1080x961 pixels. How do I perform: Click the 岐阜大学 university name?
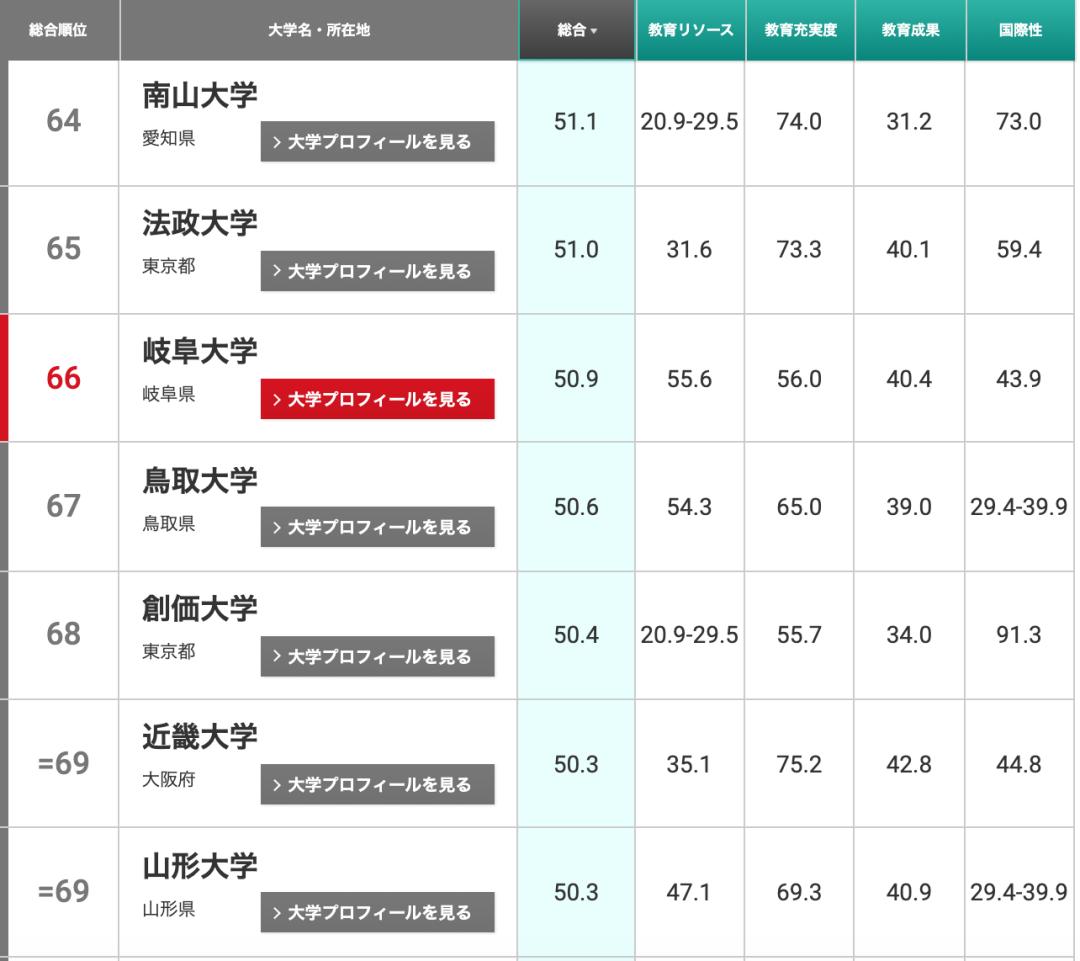point(200,351)
